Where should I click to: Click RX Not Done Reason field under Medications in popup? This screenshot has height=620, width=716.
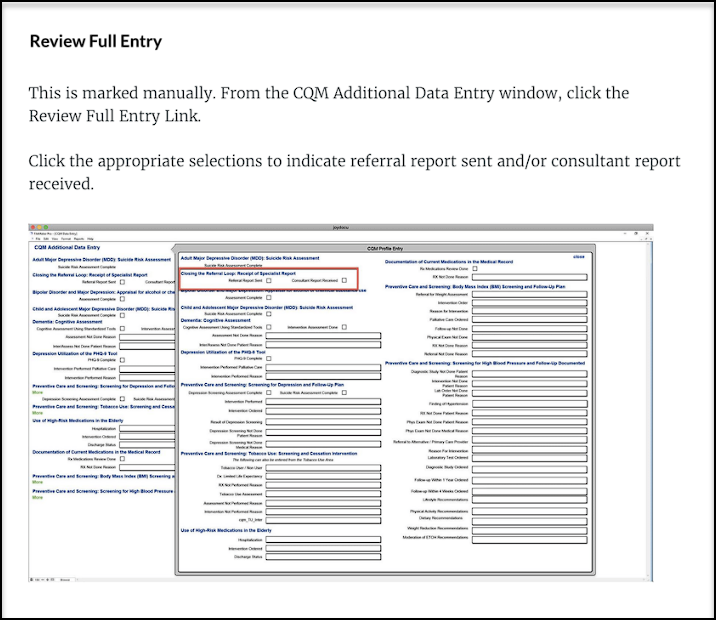530,277
